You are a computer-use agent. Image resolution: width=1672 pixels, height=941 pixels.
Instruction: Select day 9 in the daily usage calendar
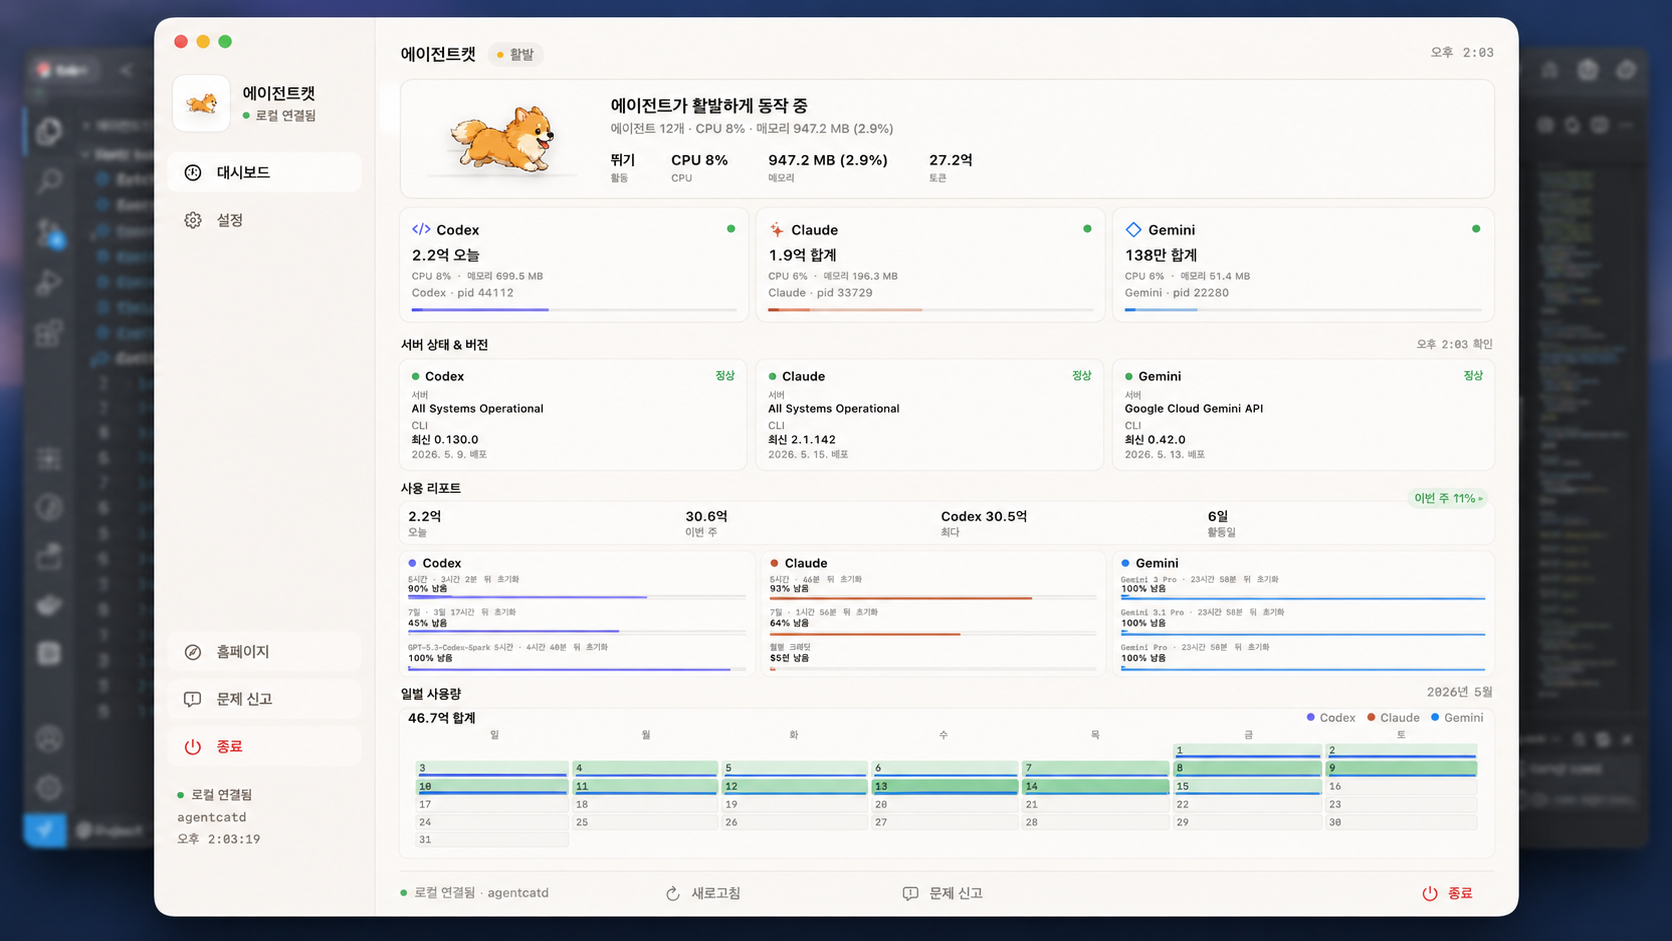click(1401, 769)
